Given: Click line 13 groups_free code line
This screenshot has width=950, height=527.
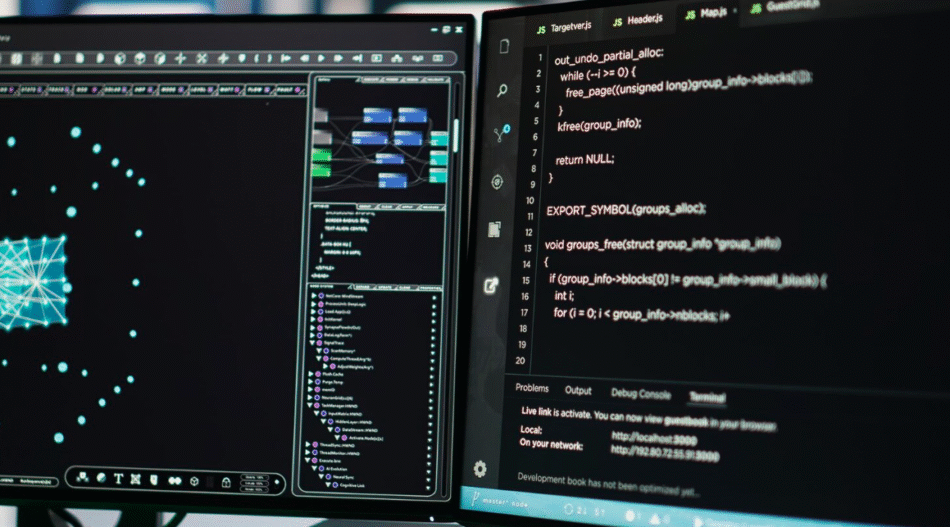Looking at the screenshot, I should 662,244.
